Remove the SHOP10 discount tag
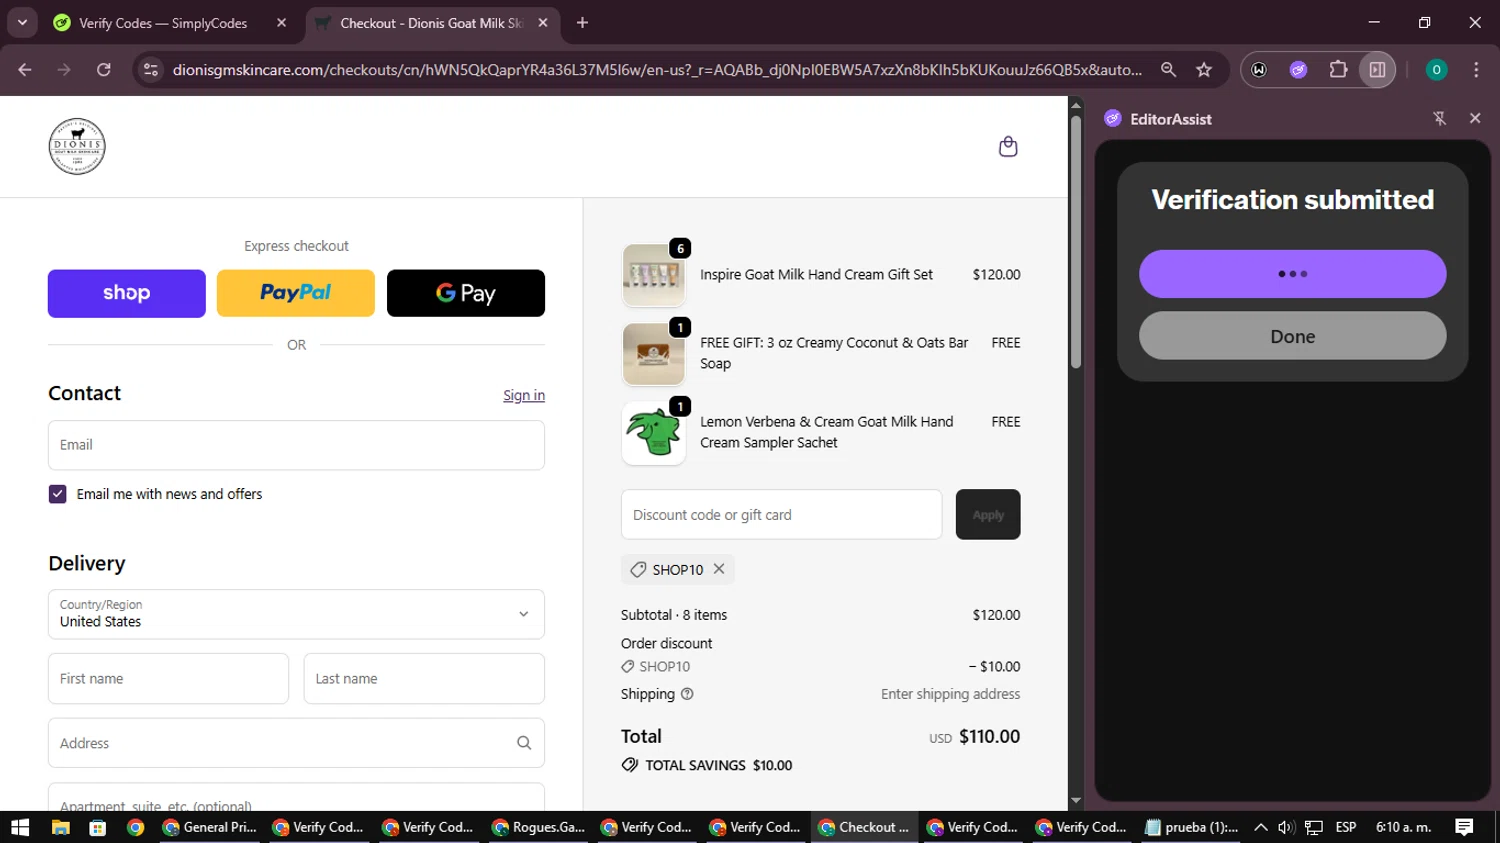The width and height of the screenshot is (1500, 843). (x=719, y=569)
